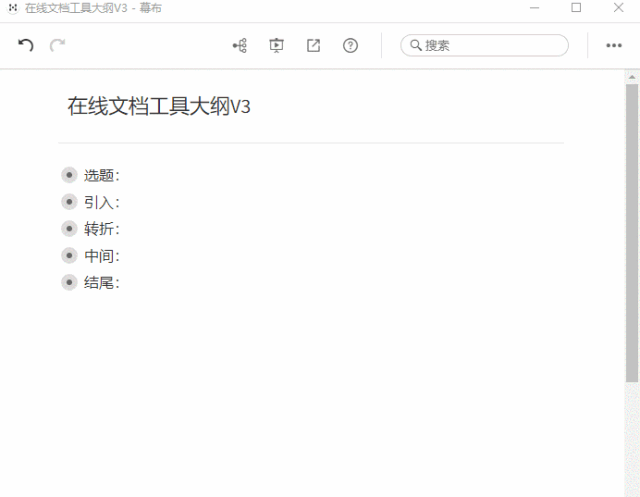Minimize the 幕布 window
Viewport: 640px width, 497px height.
534,8
